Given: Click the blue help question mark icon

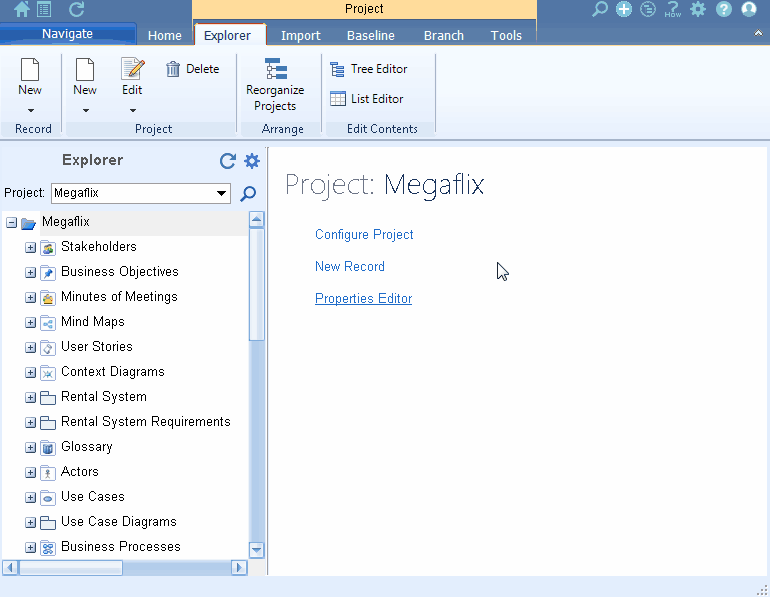Looking at the screenshot, I should pyautogui.click(x=723, y=9).
